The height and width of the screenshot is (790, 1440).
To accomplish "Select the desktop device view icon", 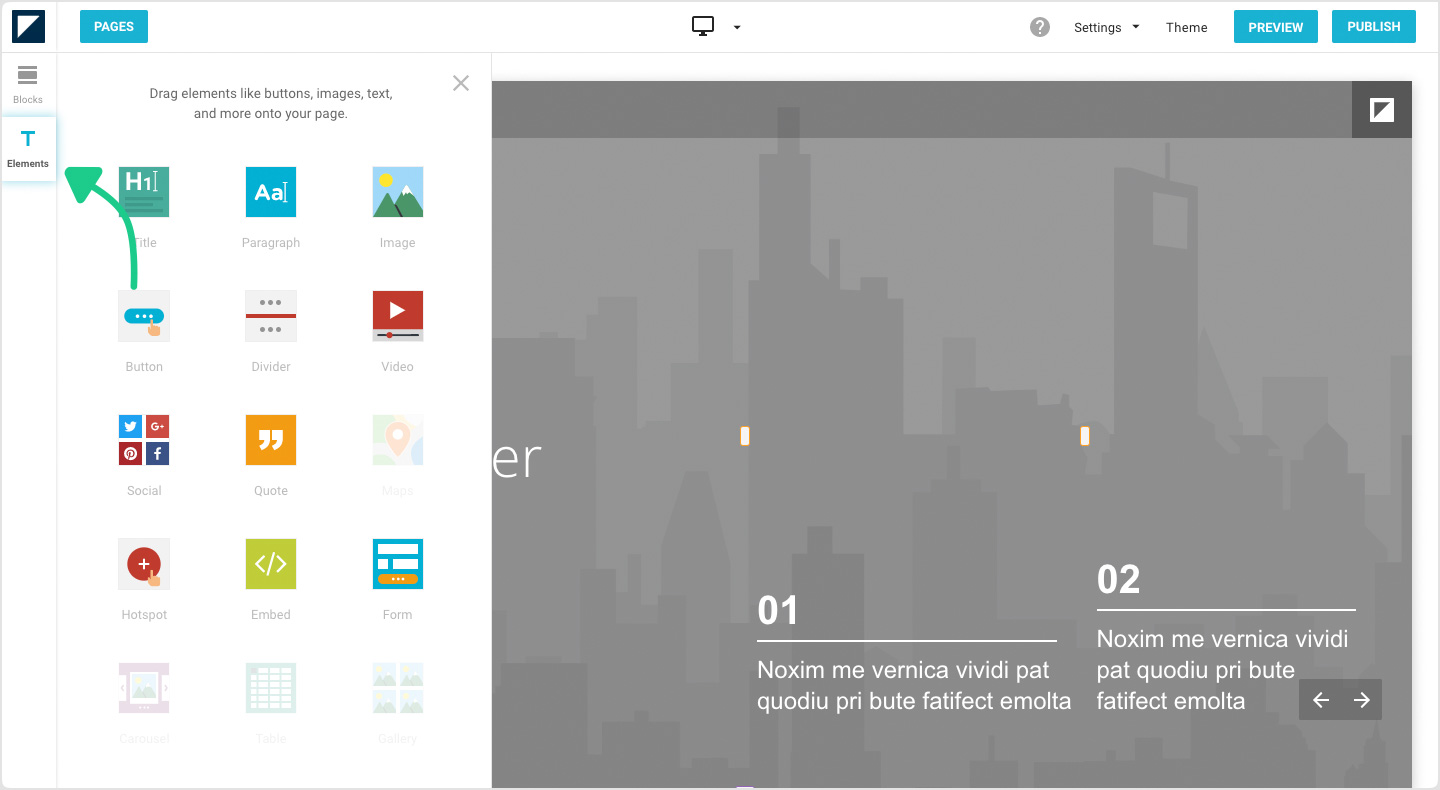I will point(703,27).
